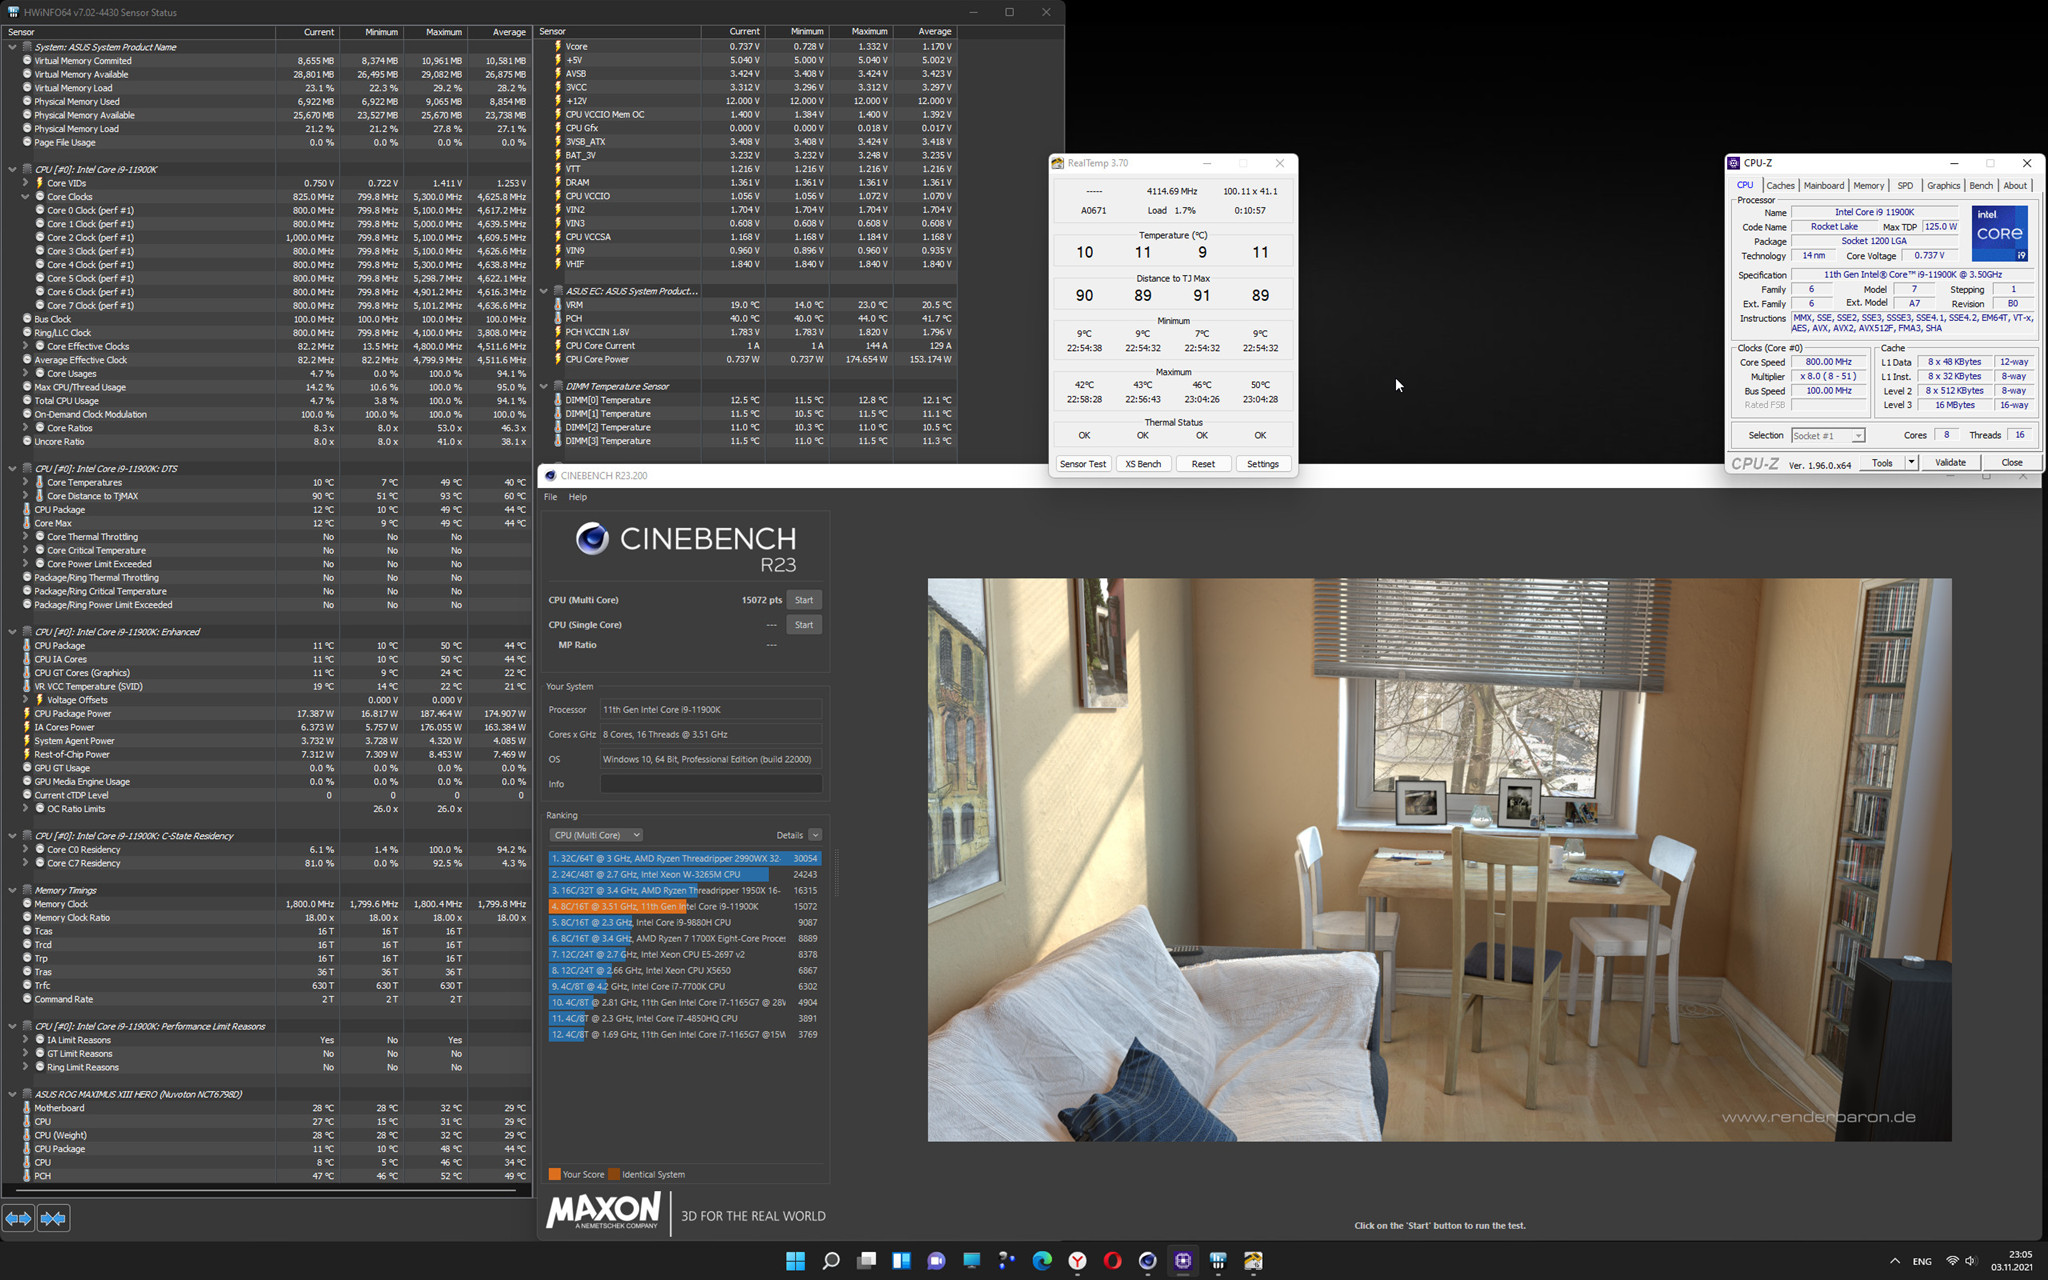
Task: Open the Socket #1 selection dropdown
Action: click(x=1827, y=436)
